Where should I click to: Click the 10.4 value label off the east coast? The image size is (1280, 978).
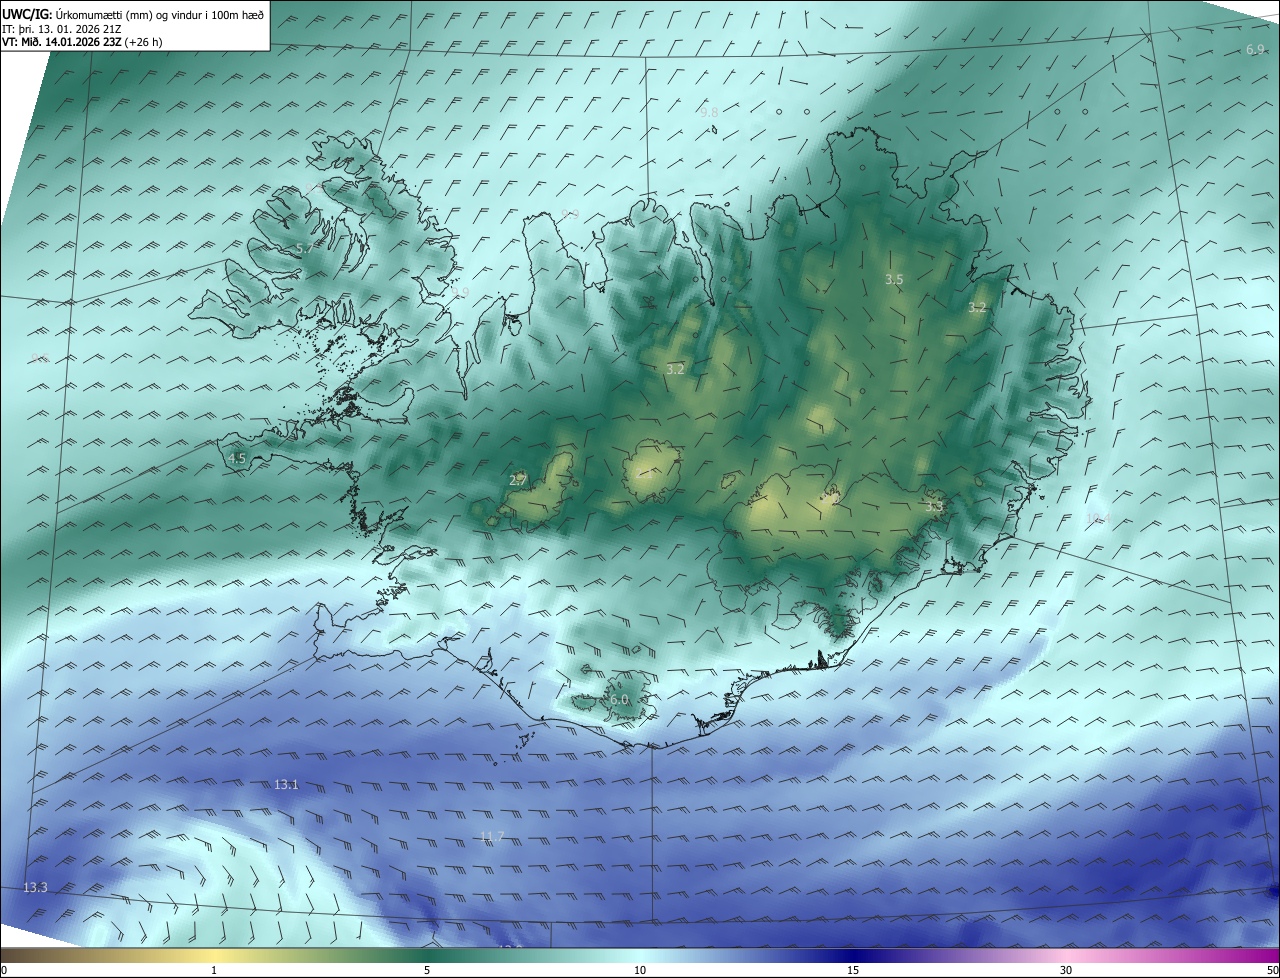point(1098,518)
